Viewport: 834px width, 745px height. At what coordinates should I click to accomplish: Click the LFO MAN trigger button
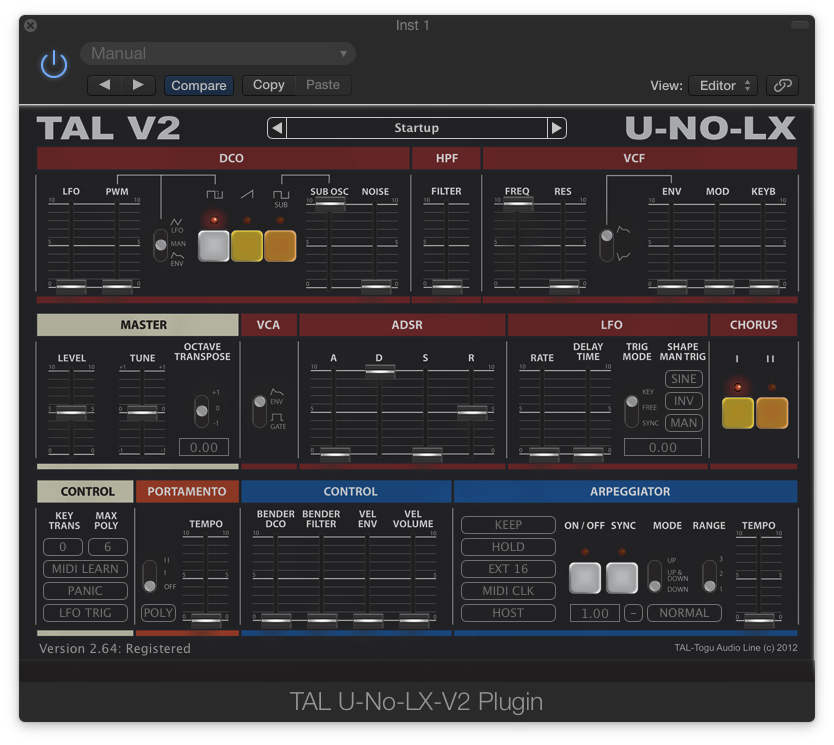click(x=683, y=423)
